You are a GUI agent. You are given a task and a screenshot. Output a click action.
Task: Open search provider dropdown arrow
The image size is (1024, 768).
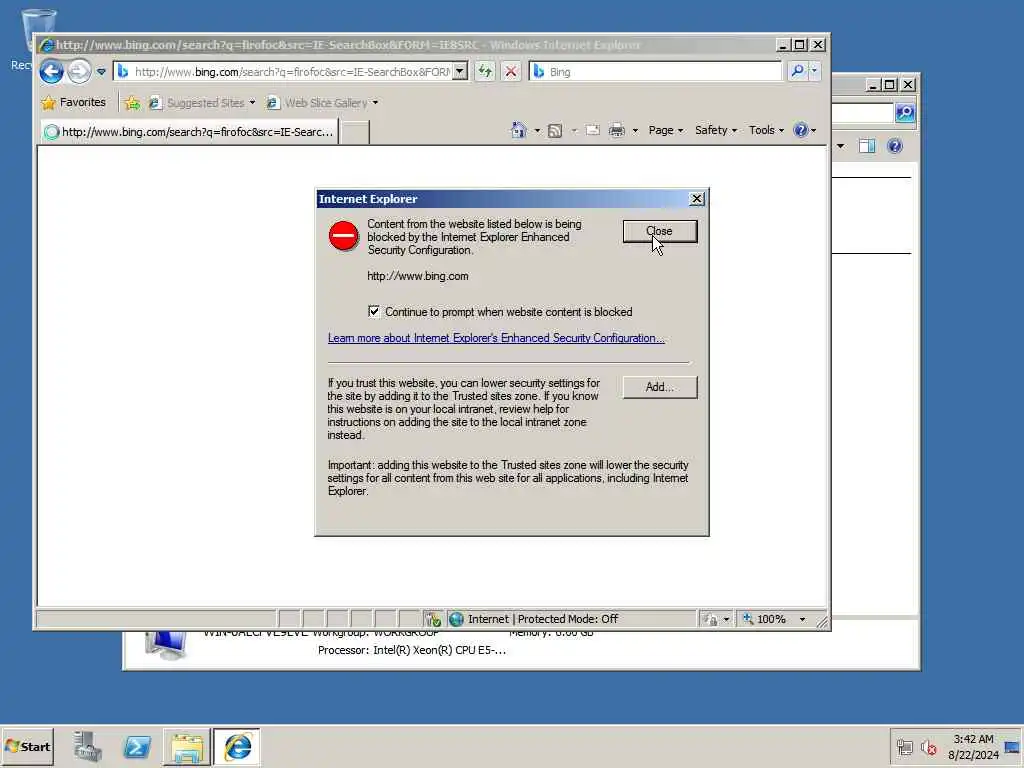pyautogui.click(x=814, y=71)
